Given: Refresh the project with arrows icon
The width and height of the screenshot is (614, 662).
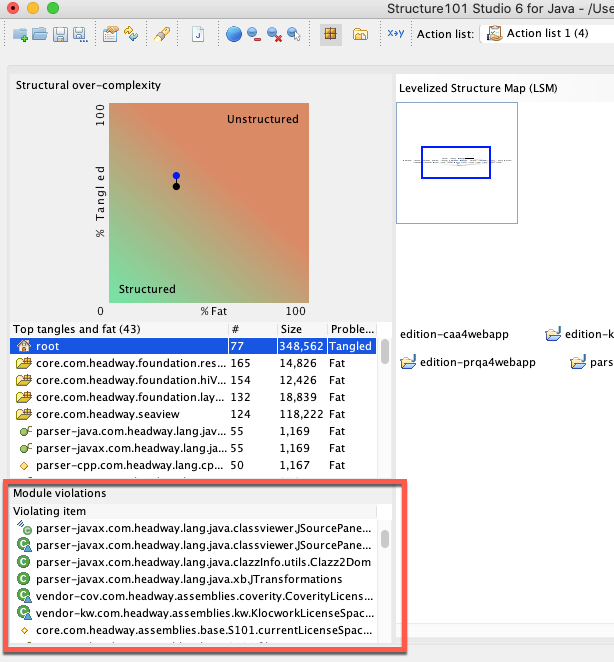Looking at the screenshot, I should [x=131, y=34].
